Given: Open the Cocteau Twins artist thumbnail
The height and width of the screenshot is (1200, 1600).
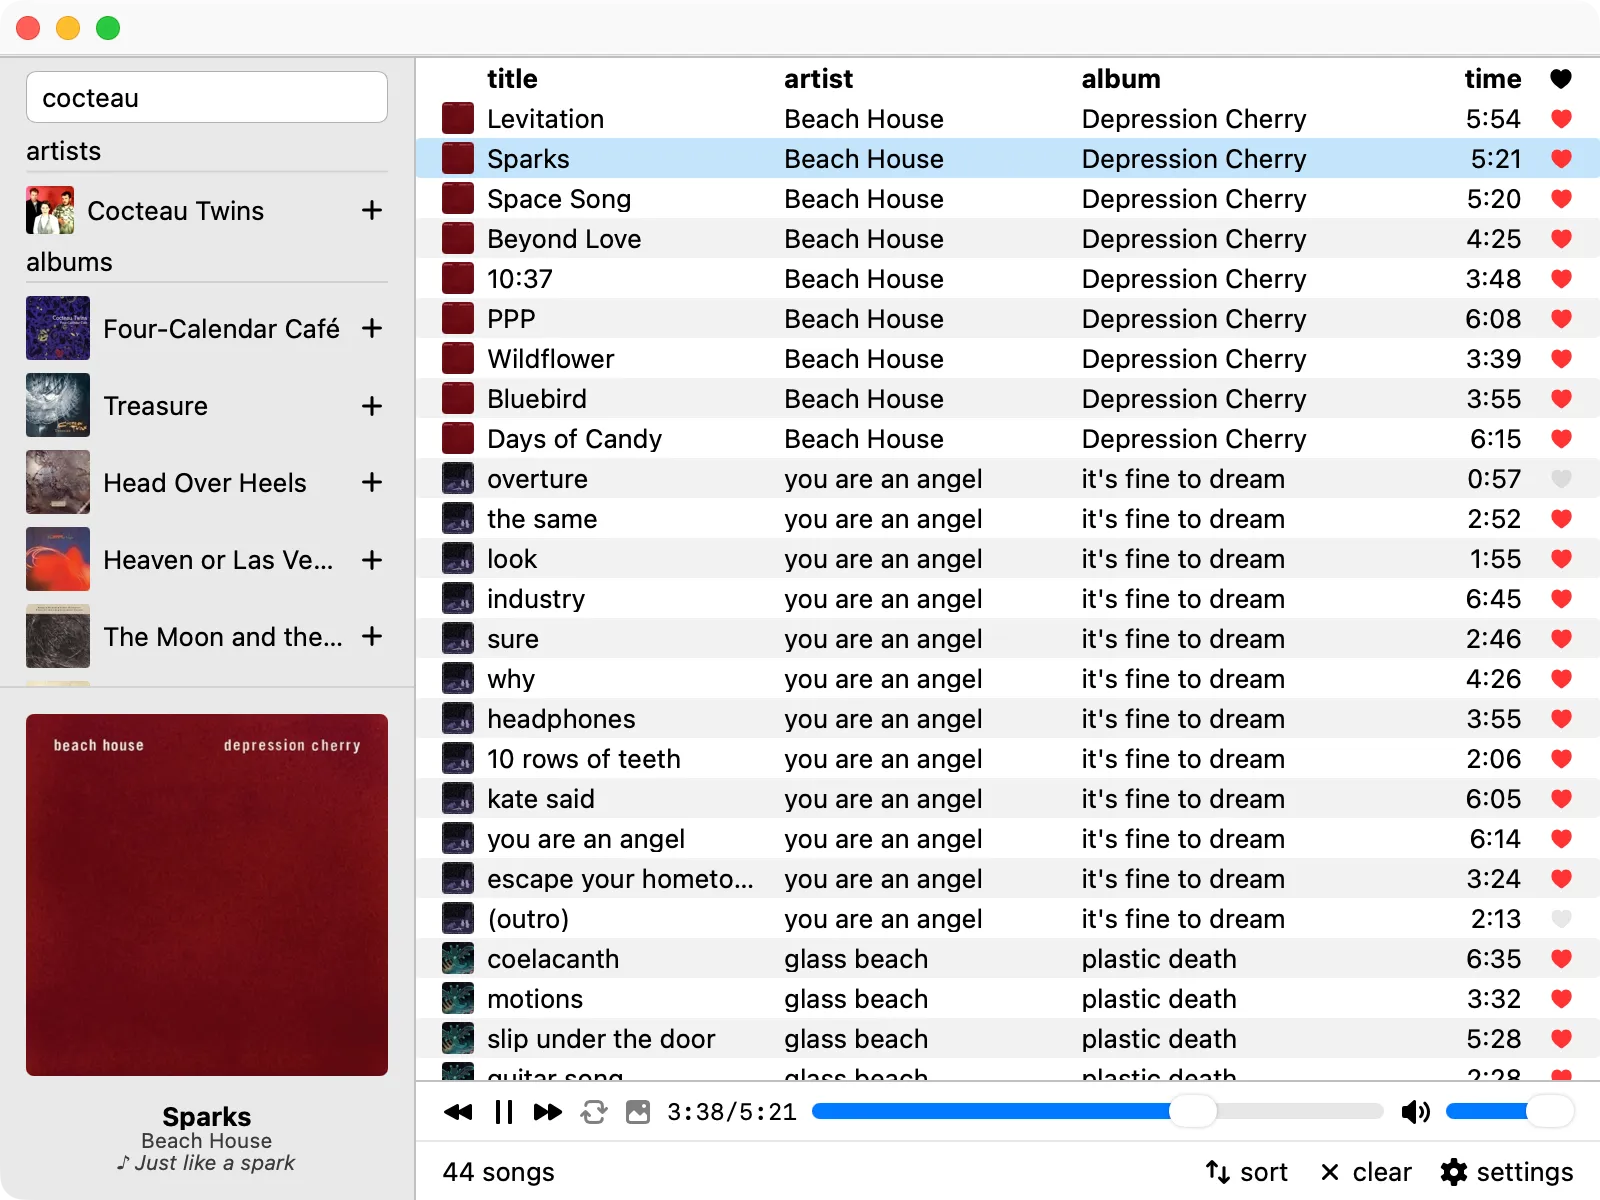Looking at the screenshot, I should (x=50, y=210).
